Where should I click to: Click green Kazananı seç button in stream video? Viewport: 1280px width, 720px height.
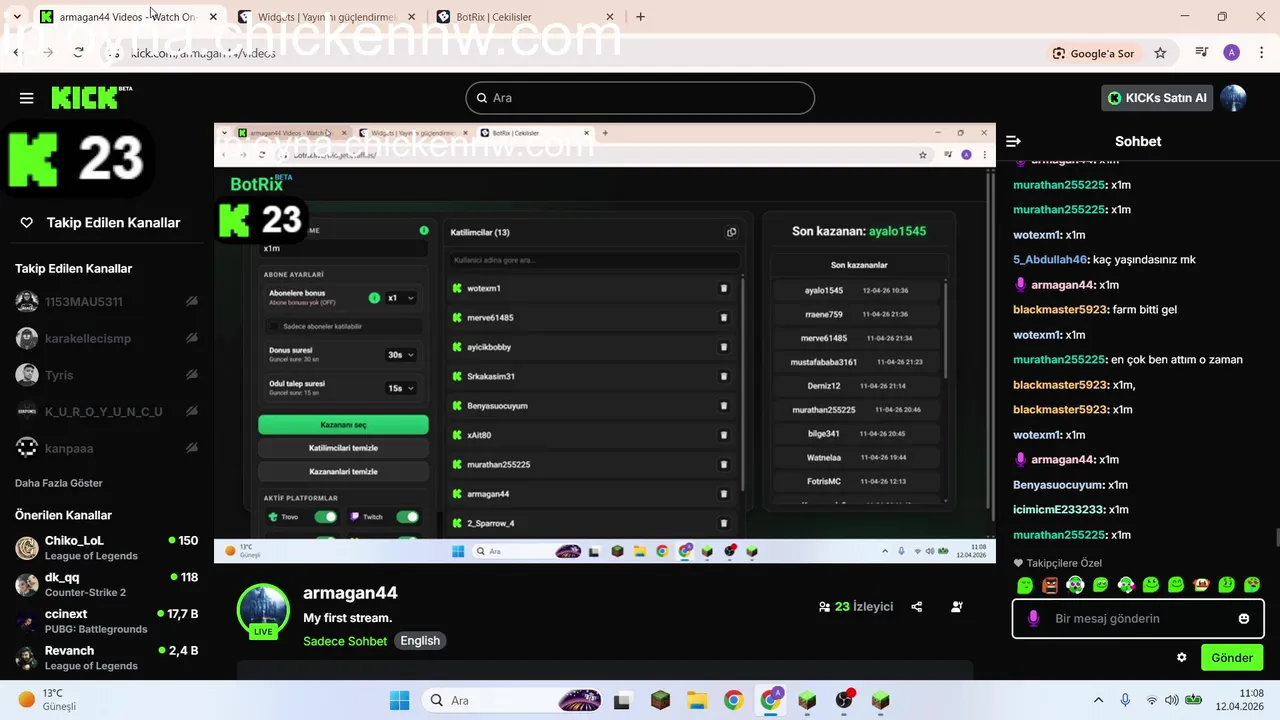[x=343, y=425]
